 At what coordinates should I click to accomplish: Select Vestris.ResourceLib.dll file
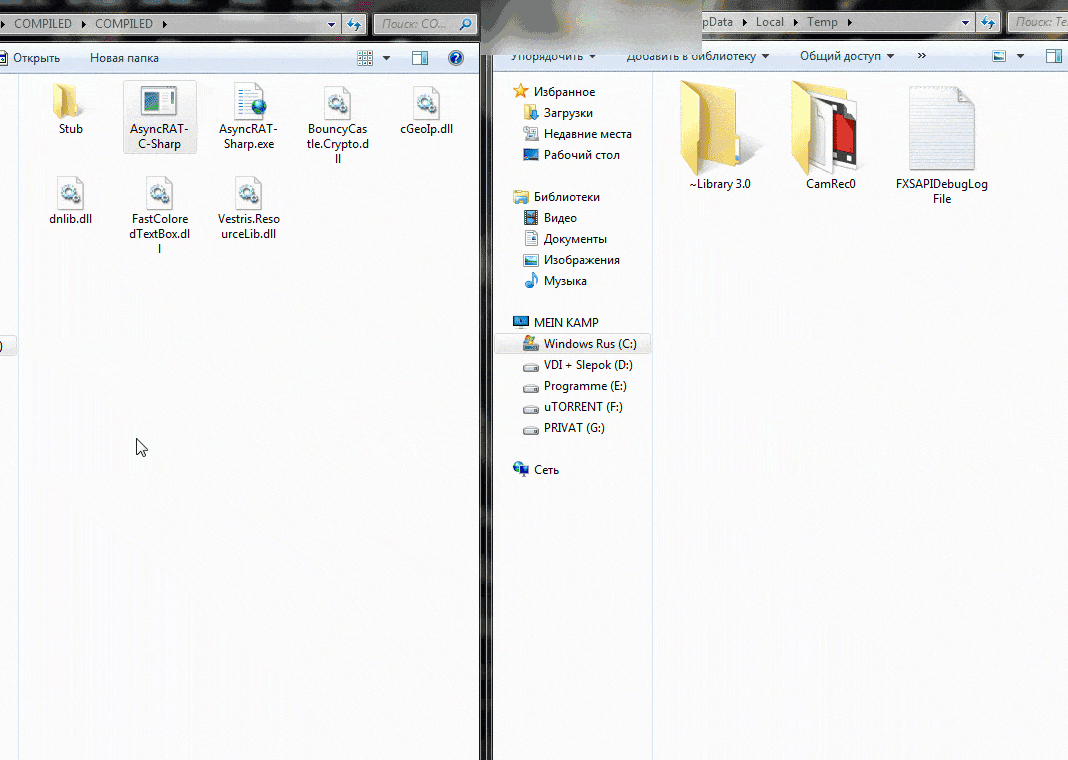tap(249, 207)
